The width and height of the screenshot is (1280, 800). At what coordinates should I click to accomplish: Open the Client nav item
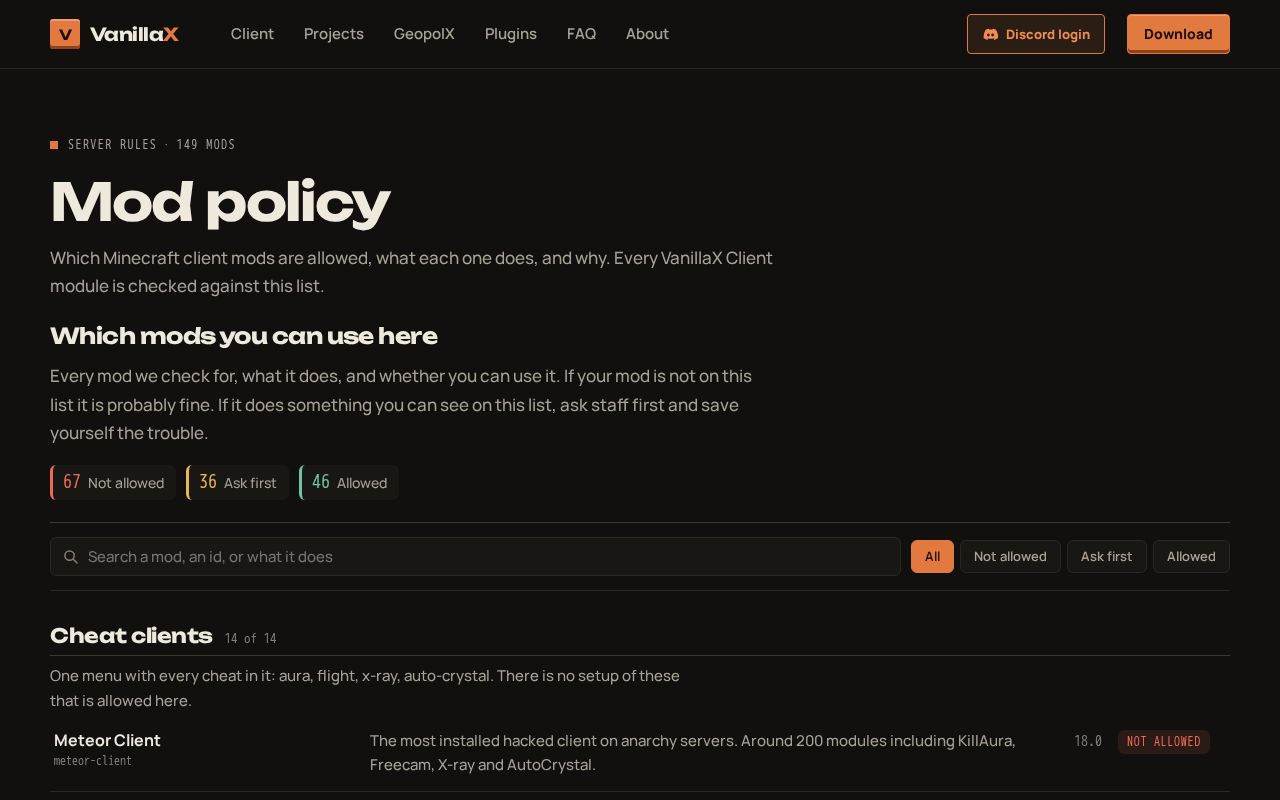coord(252,34)
